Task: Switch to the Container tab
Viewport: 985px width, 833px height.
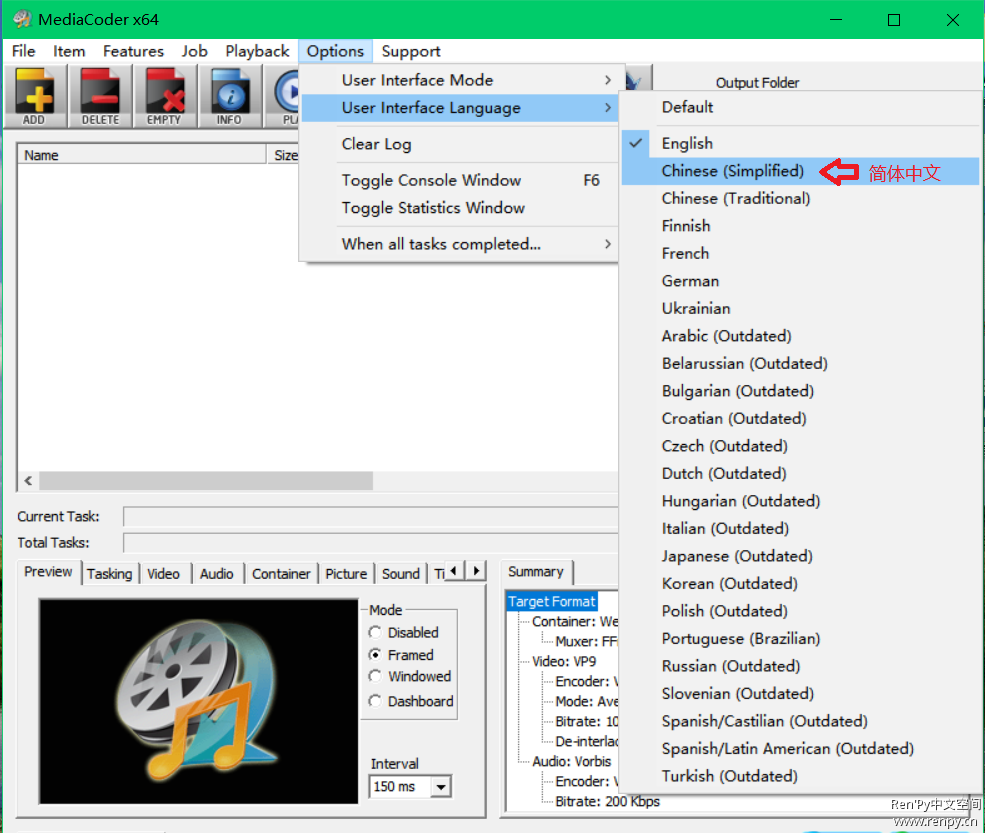Action: point(281,574)
